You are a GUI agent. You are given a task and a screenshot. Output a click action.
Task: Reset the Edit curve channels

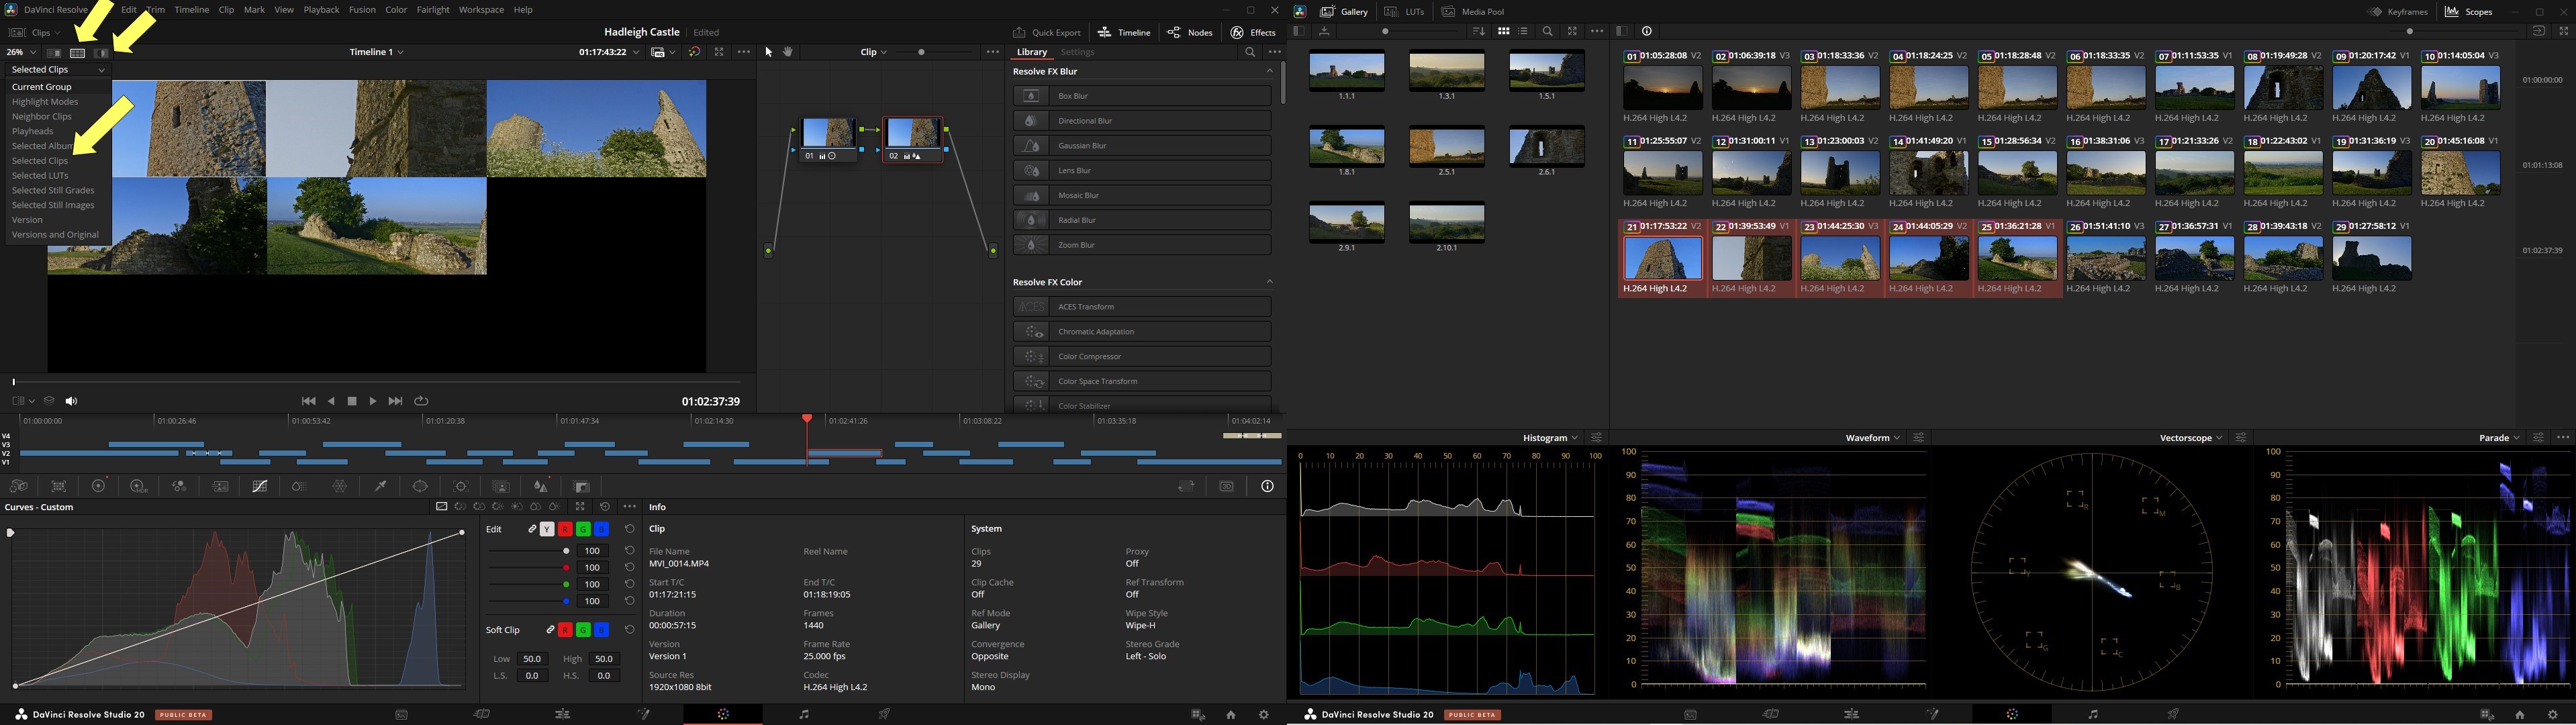coord(629,529)
